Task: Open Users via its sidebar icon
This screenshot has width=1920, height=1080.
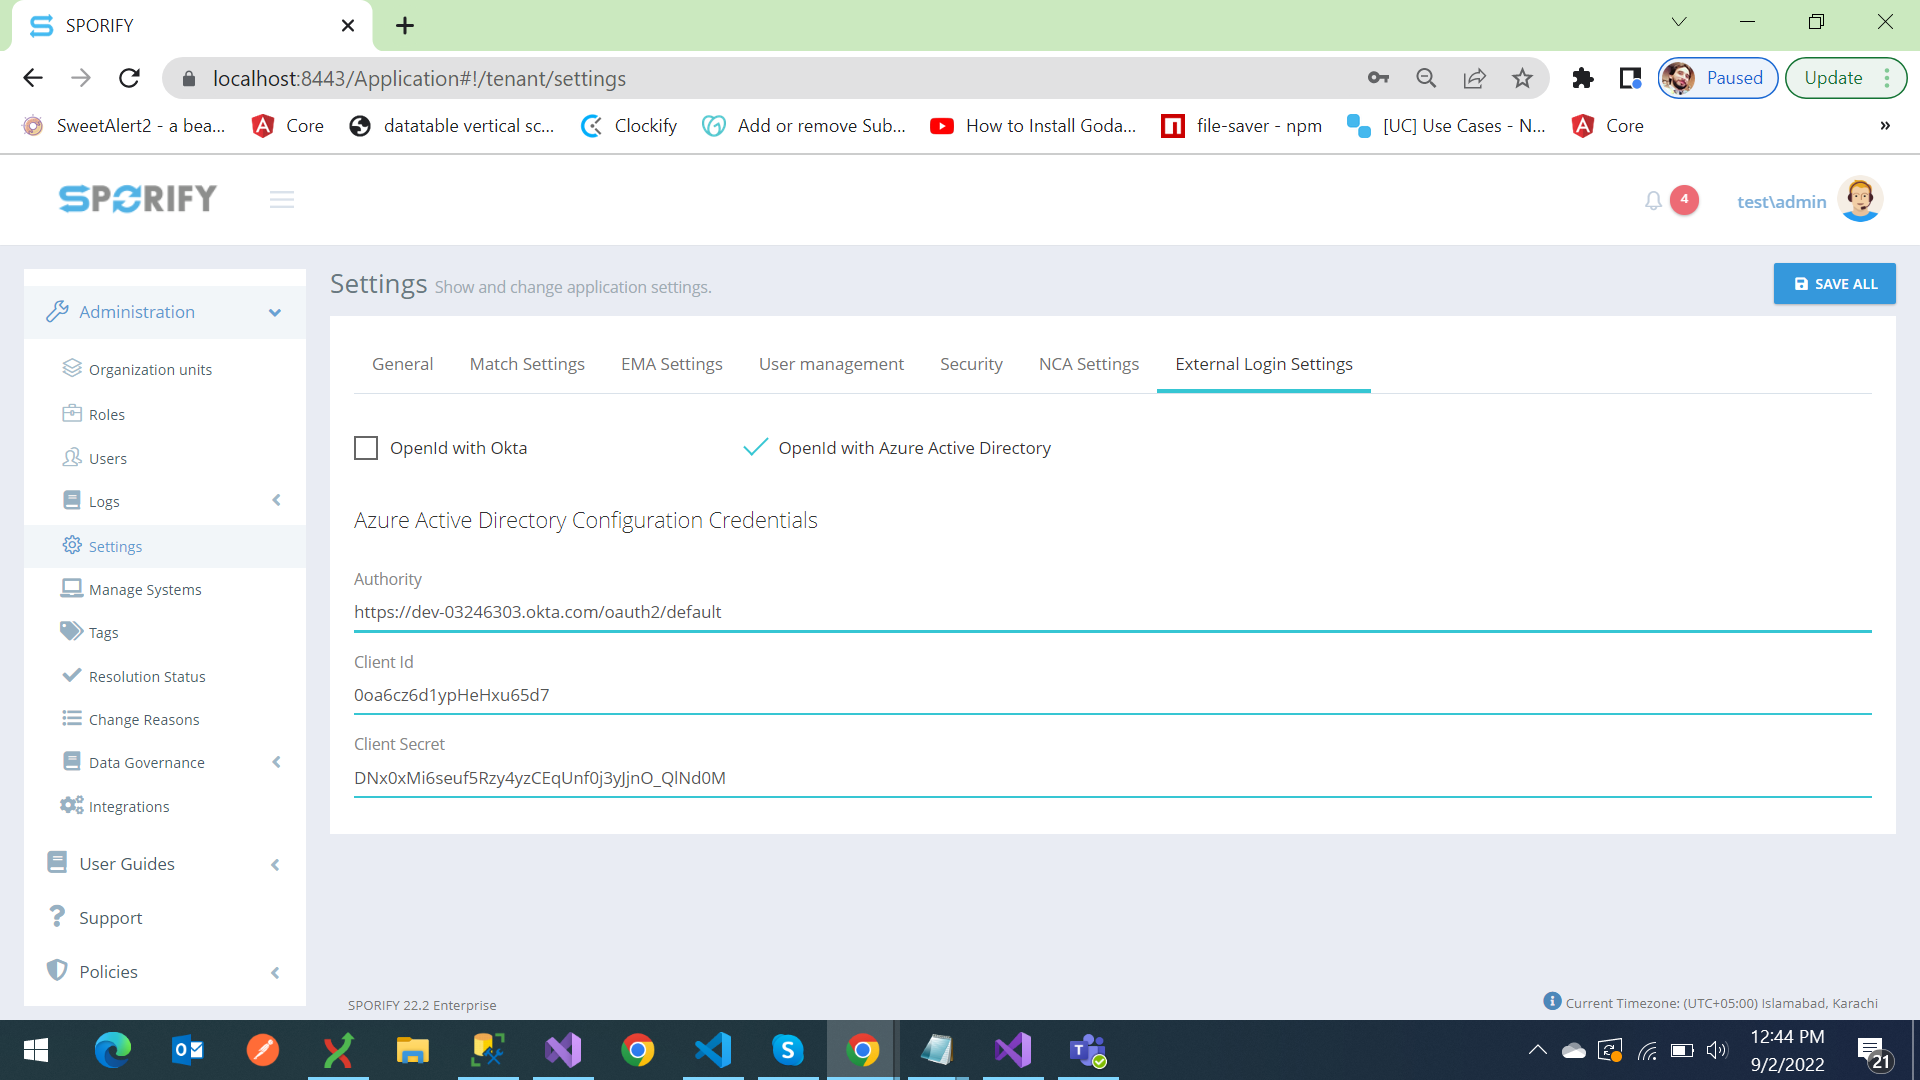Action: click(71, 457)
